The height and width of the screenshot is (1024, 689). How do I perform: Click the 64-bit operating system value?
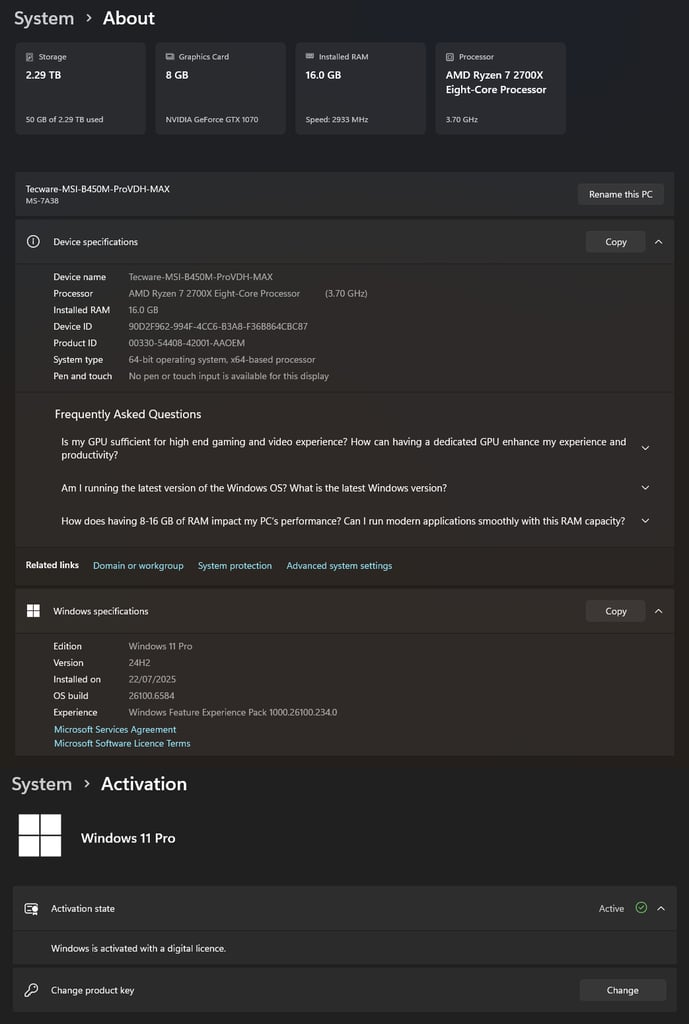point(222,360)
